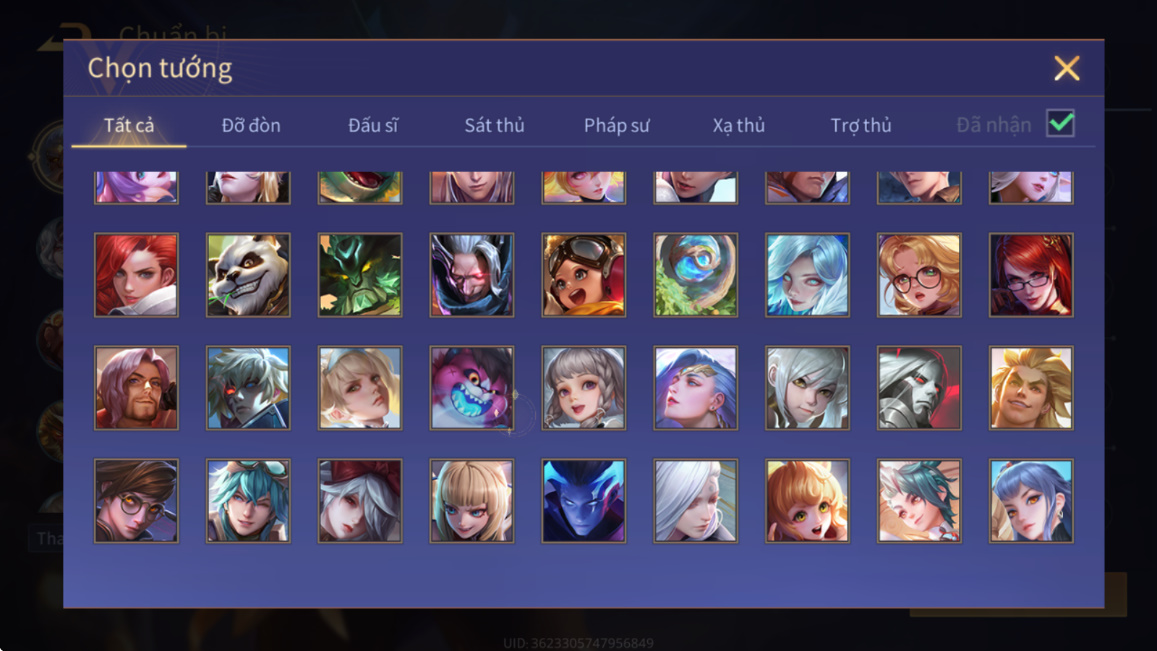Screen dimensions: 1157x651
Task: Choose the swirling blue orb hero
Action: [695, 275]
